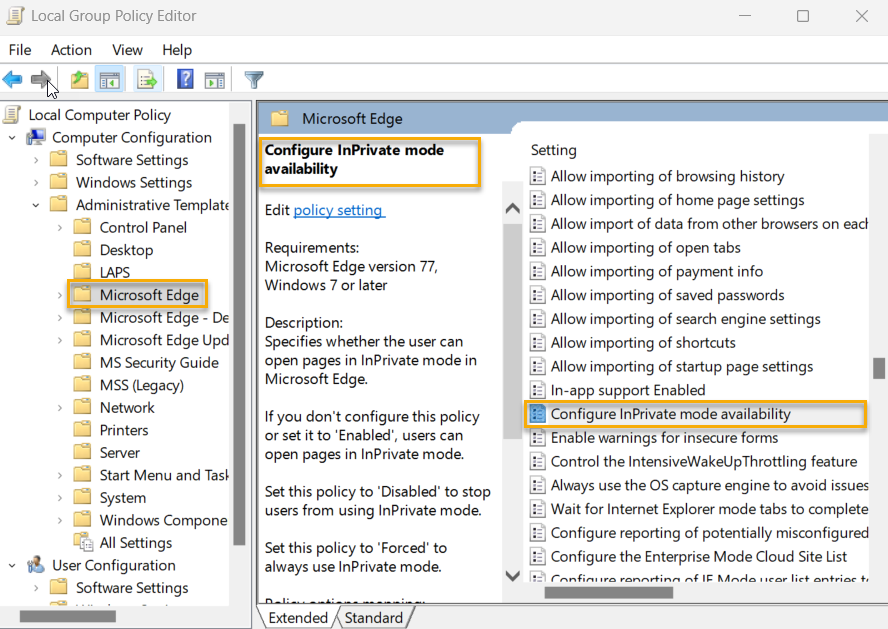Click the Filter icon on the toolbar

[x=253, y=79]
